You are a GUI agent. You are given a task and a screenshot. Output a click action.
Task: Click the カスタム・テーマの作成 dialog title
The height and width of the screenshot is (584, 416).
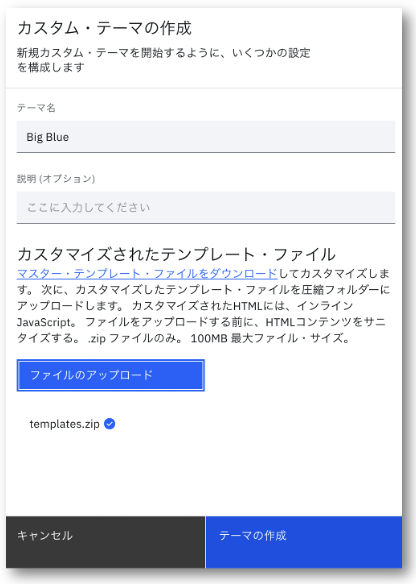(104, 28)
